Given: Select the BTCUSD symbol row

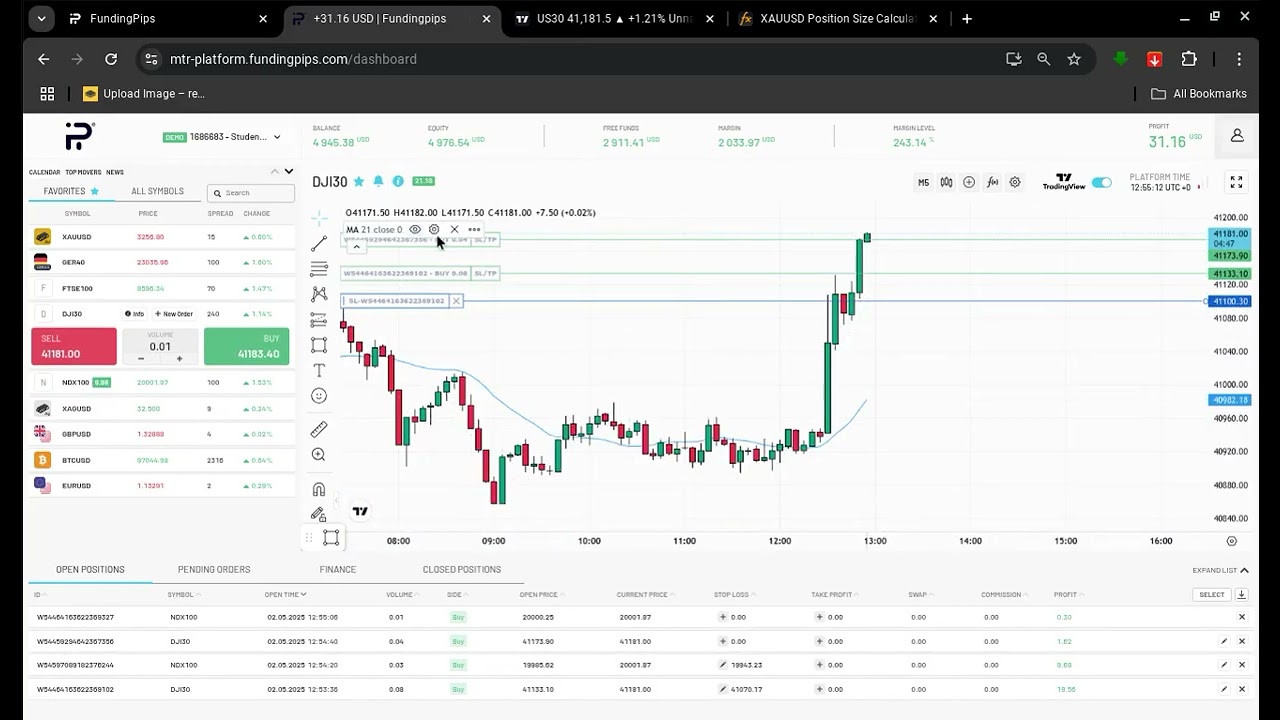Looking at the screenshot, I should point(162,460).
